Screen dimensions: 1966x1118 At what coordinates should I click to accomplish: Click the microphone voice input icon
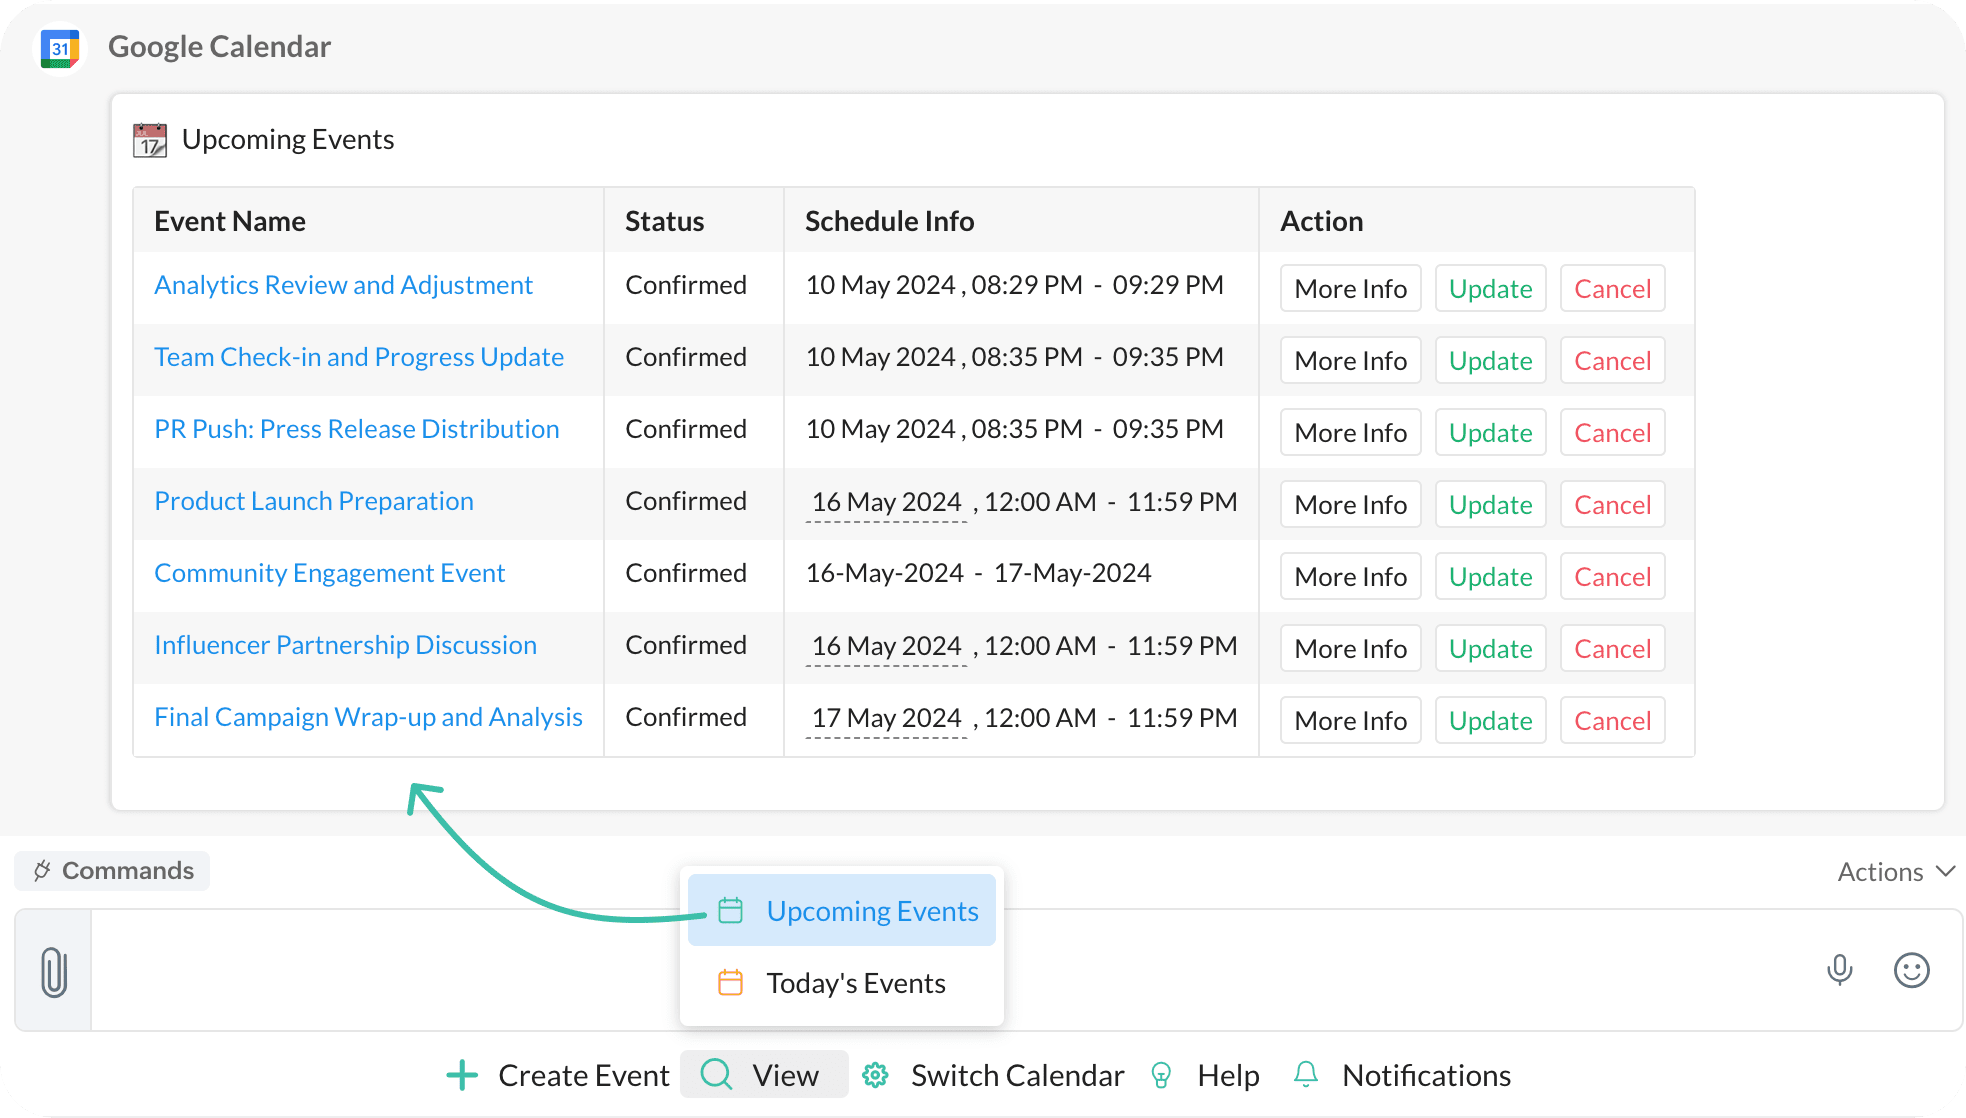pyautogui.click(x=1839, y=970)
